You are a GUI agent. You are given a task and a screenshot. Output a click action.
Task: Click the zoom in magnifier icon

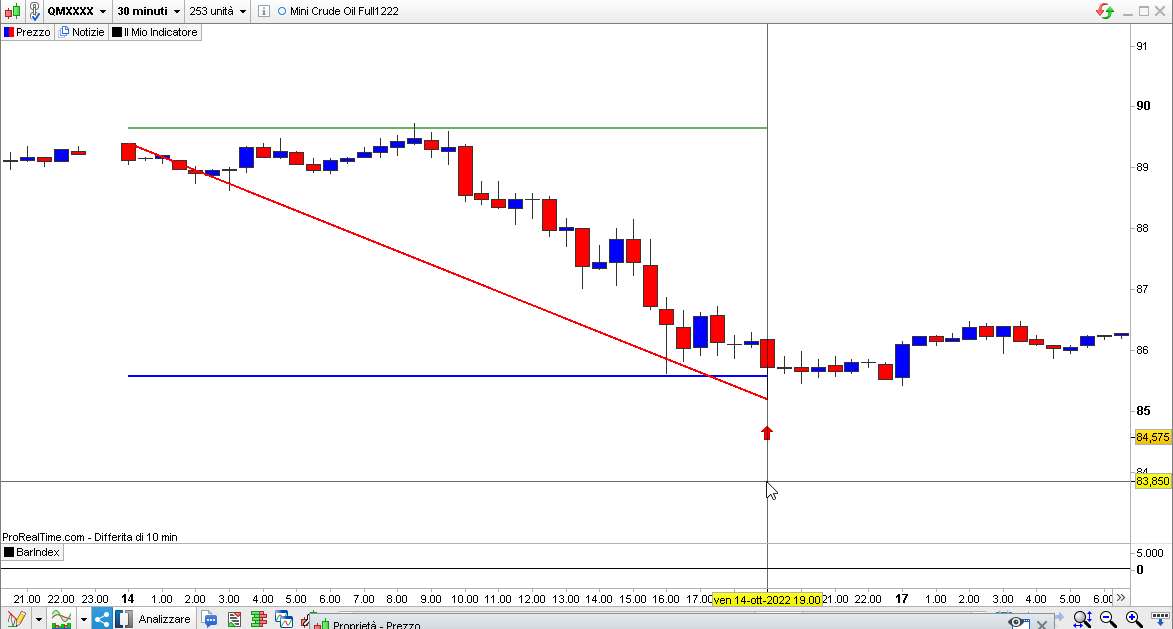[1134, 619]
